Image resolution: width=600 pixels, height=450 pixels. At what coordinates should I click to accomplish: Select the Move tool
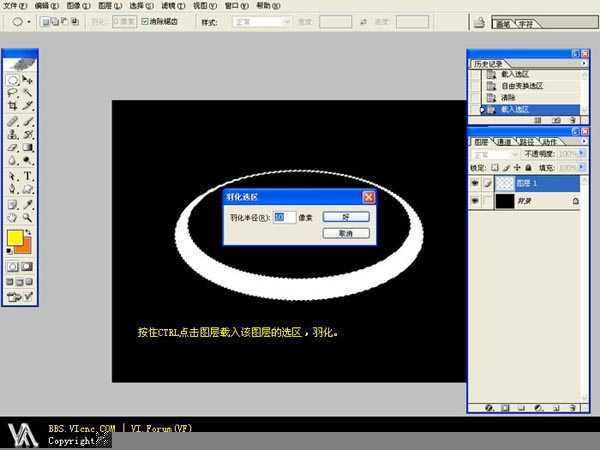(27, 80)
